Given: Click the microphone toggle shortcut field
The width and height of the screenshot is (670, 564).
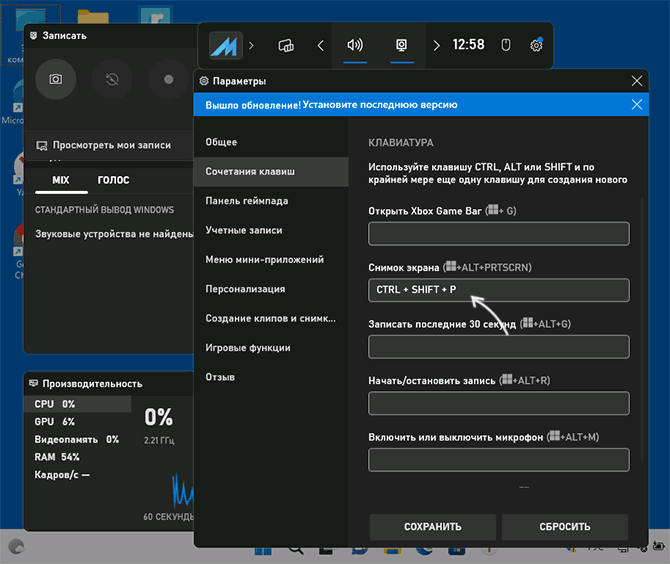Looking at the screenshot, I should pos(499,460).
